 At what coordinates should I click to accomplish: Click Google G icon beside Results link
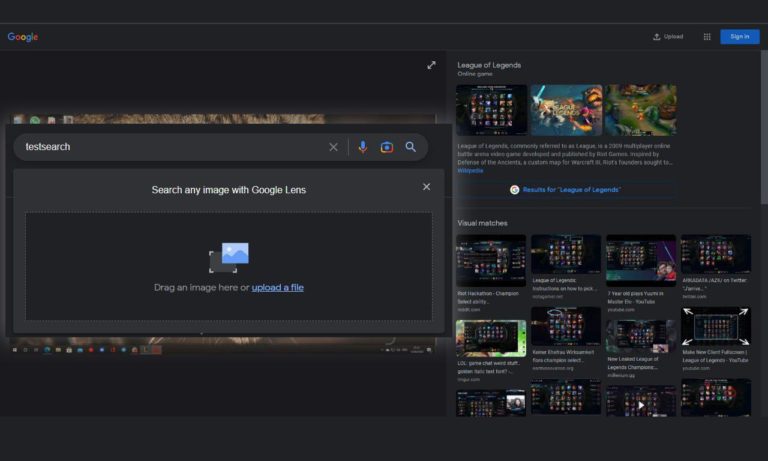point(514,190)
